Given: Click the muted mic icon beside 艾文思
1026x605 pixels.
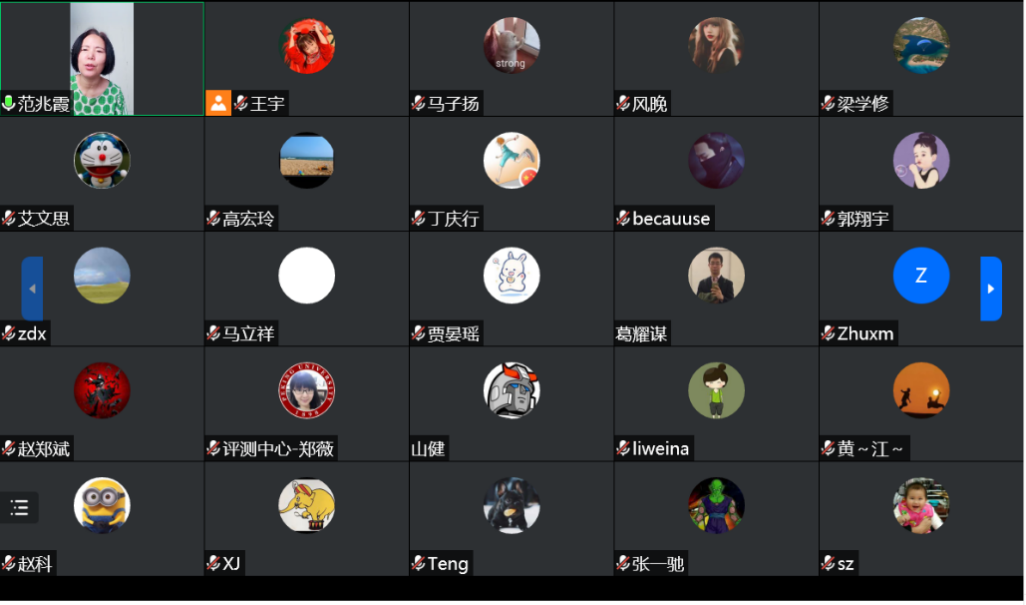Looking at the screenshot, I should pyautogui.click(x=9, y=218).
